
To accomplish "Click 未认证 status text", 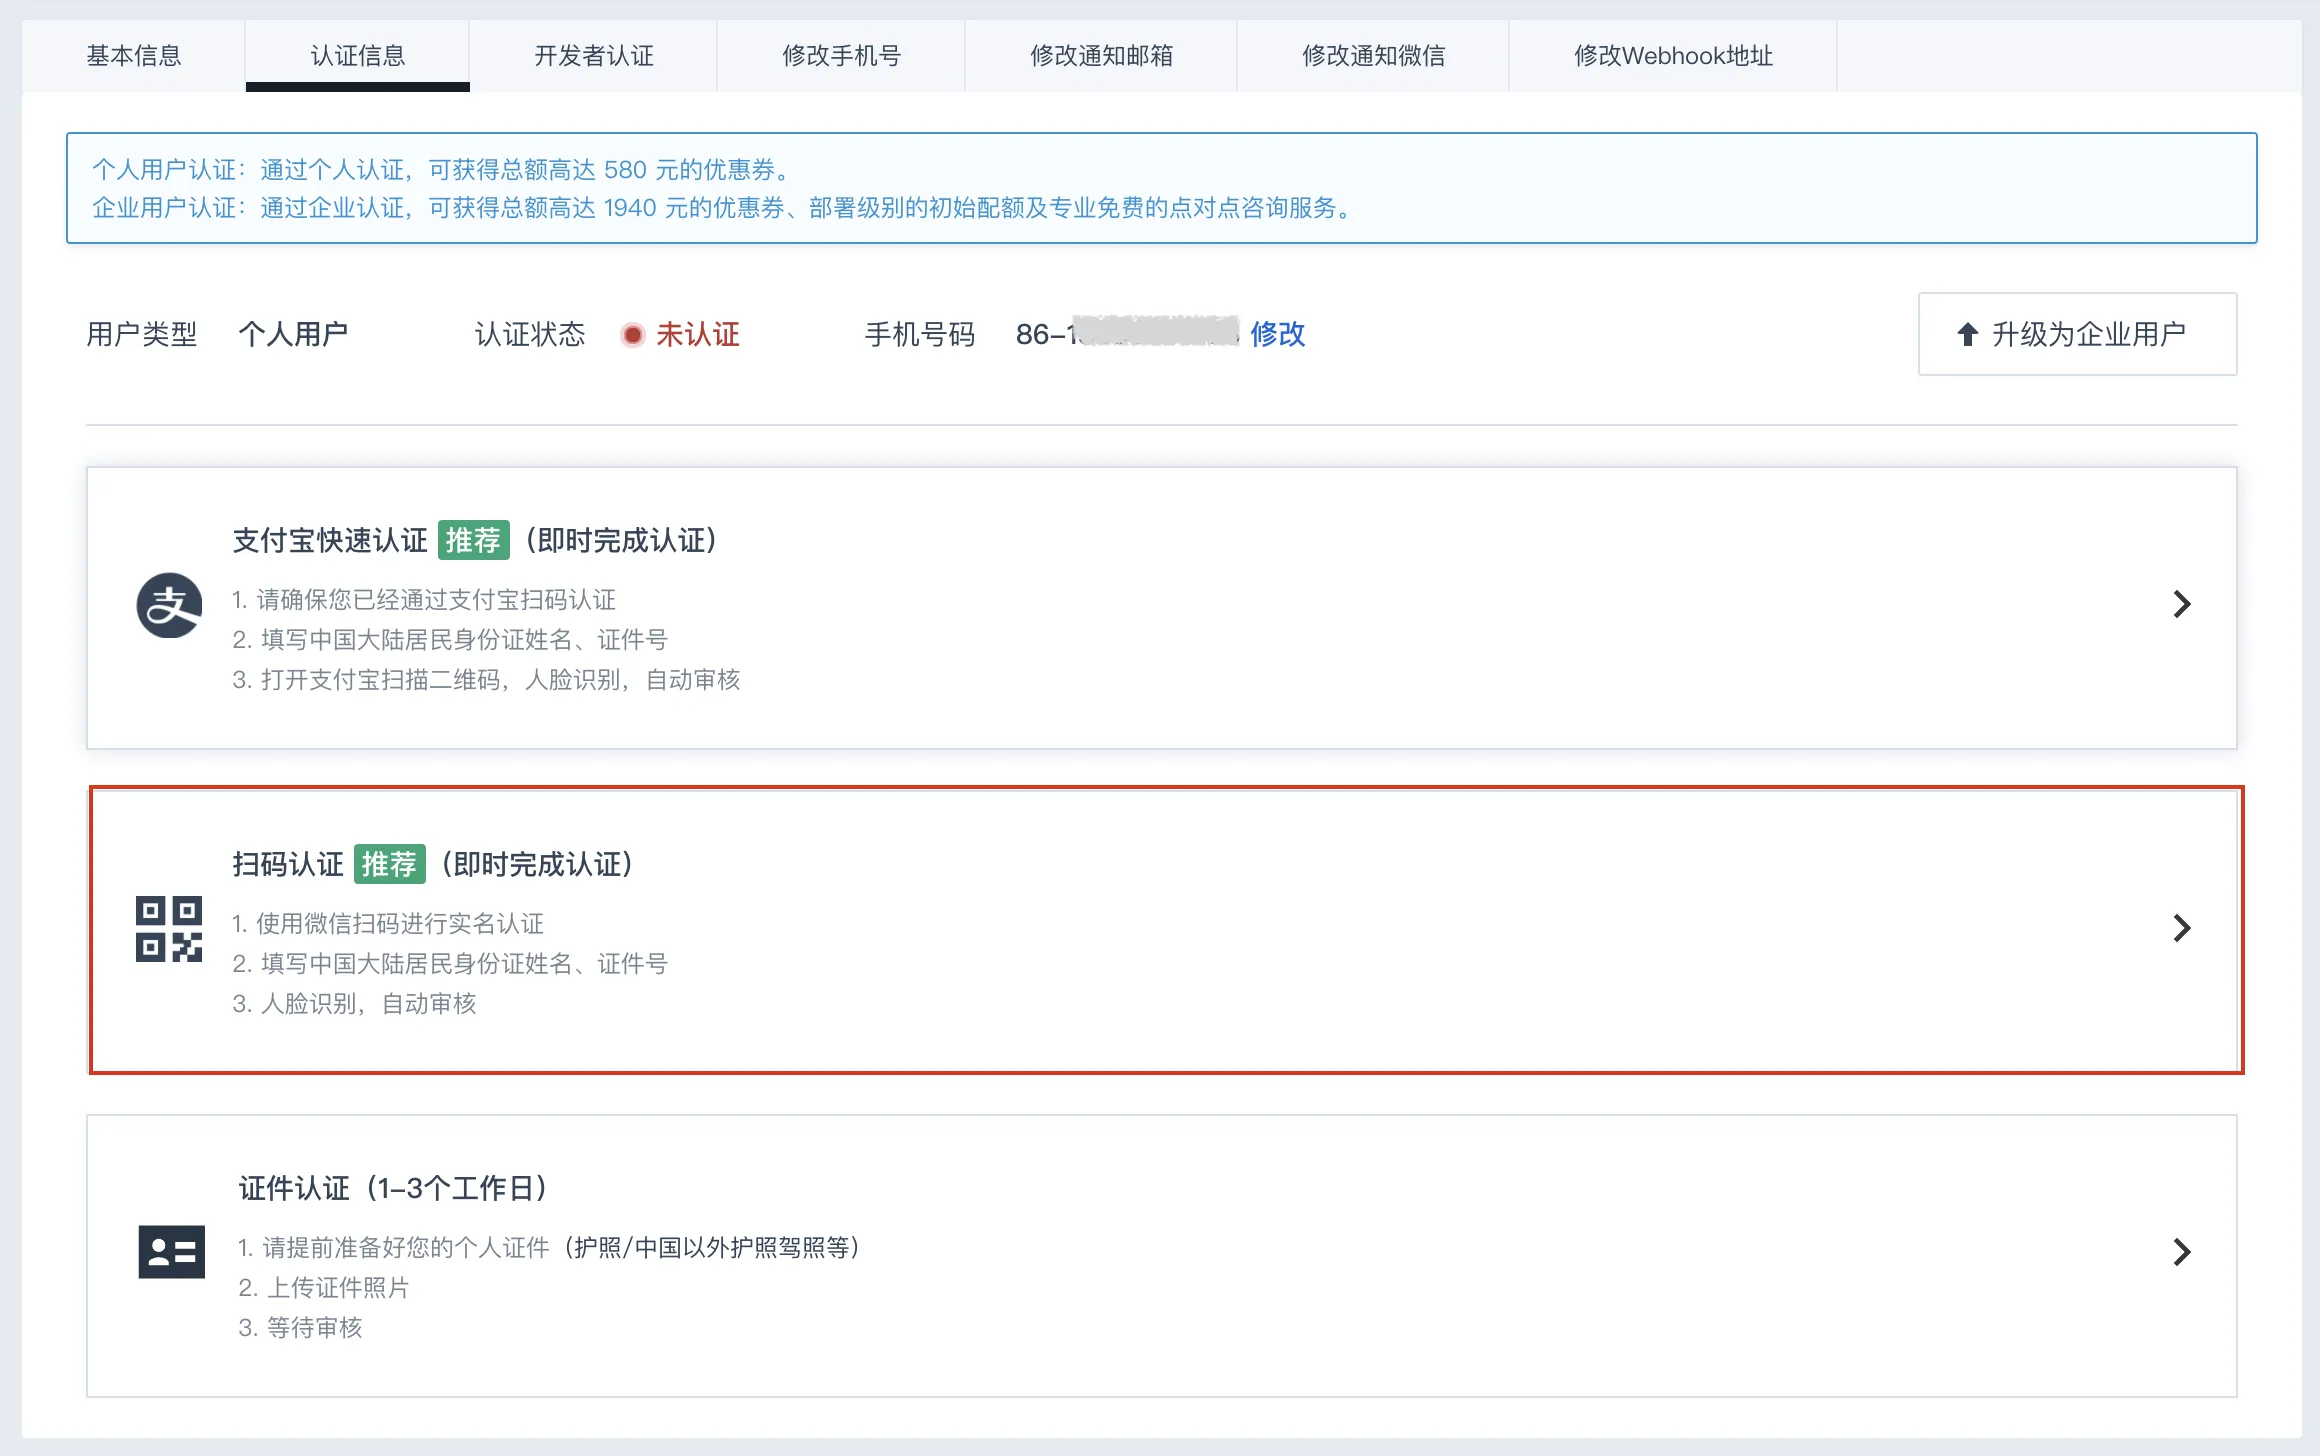I will [x=698, y=335].
